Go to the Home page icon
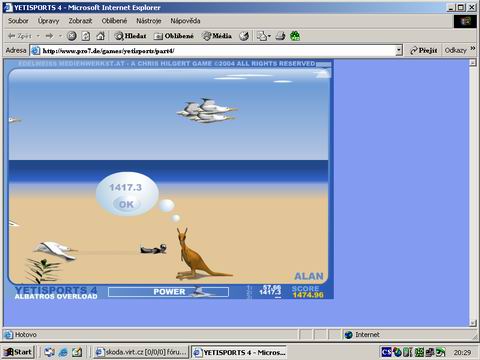The height and width of the screenshot is (360, 480). pyautogui.click(x=100, y=36)
